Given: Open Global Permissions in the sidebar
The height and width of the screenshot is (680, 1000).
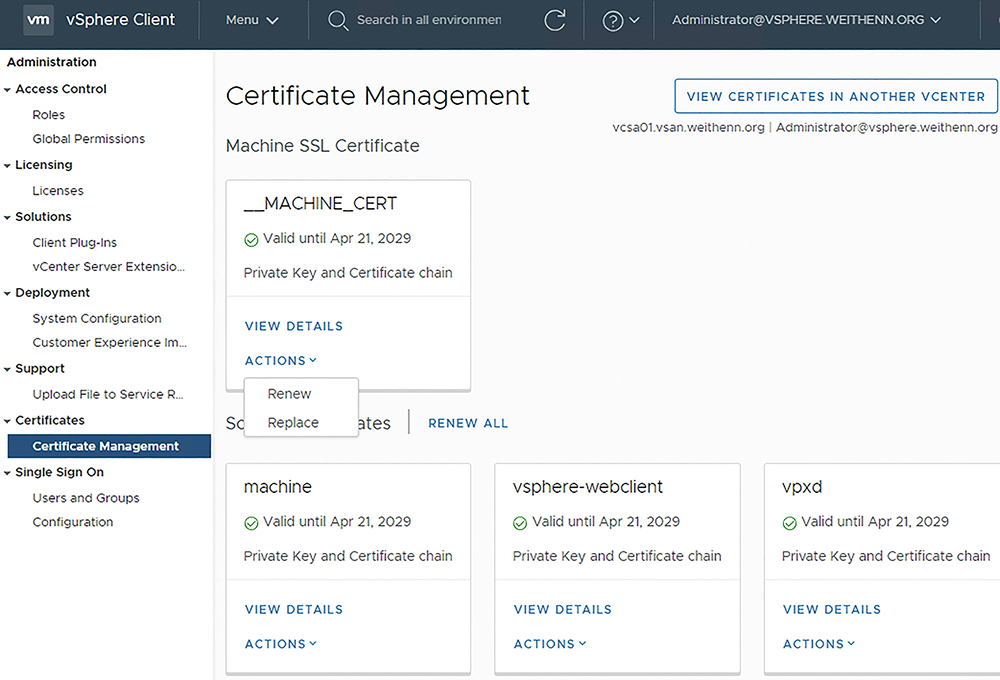Looking at the screenshot, I should click(x=89, y=139).
